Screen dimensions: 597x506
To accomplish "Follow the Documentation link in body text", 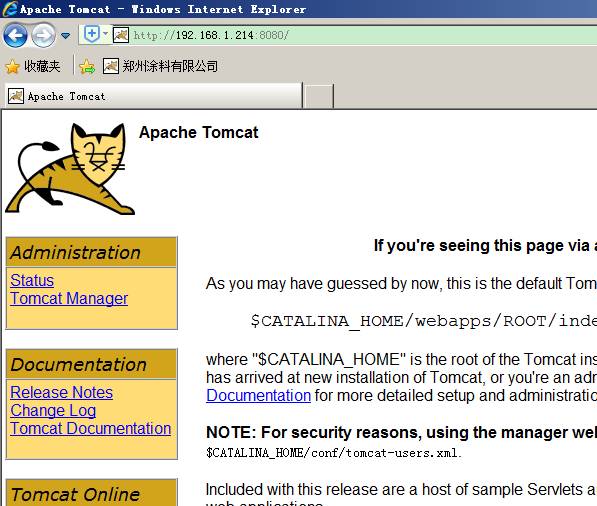I will click(x=259, y=395).
